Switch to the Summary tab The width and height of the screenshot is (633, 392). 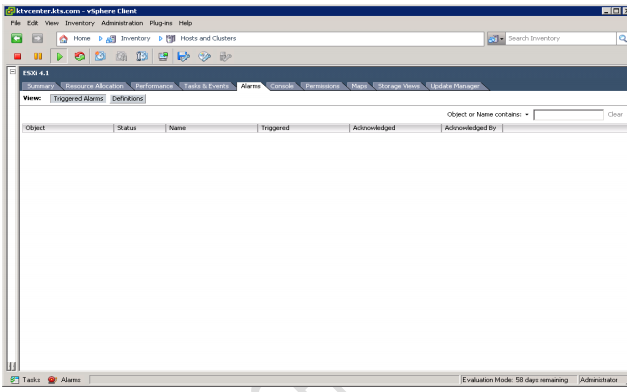tap(40, 86)
